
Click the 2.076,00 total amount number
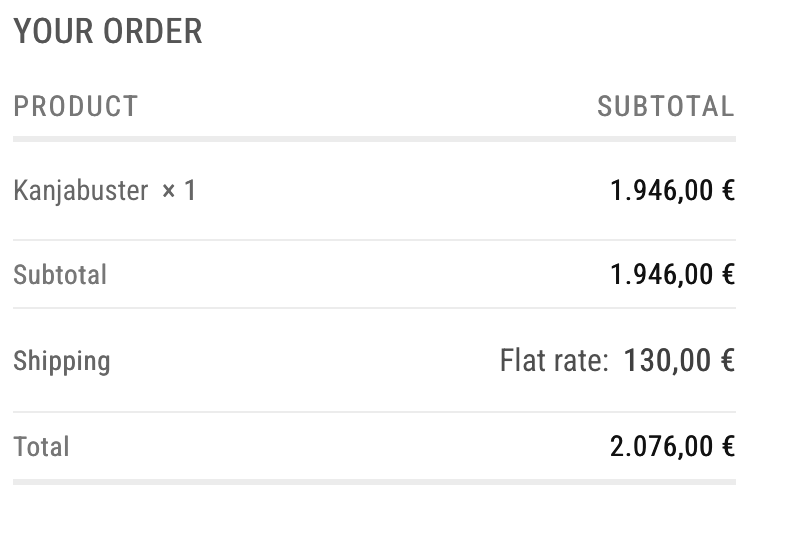[662, 446]
